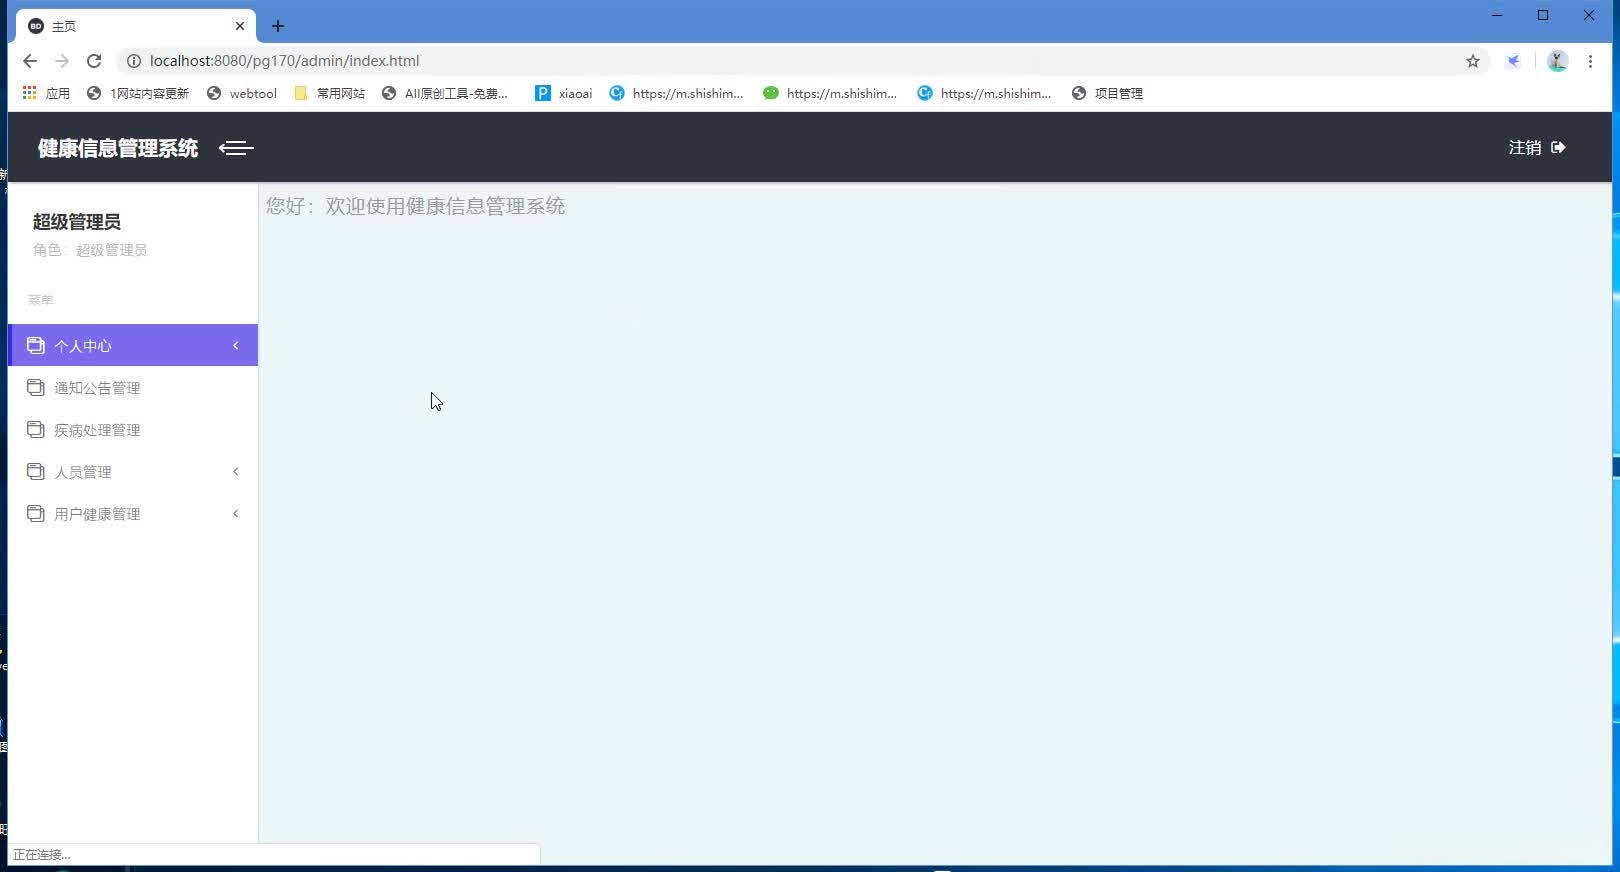Reload the page with refresh icon

(x=94, y=61)
